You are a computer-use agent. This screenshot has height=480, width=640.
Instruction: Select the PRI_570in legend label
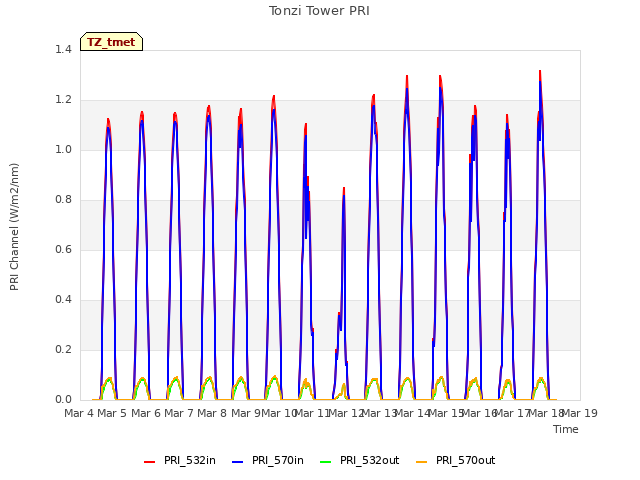click(x=278, y=460)
